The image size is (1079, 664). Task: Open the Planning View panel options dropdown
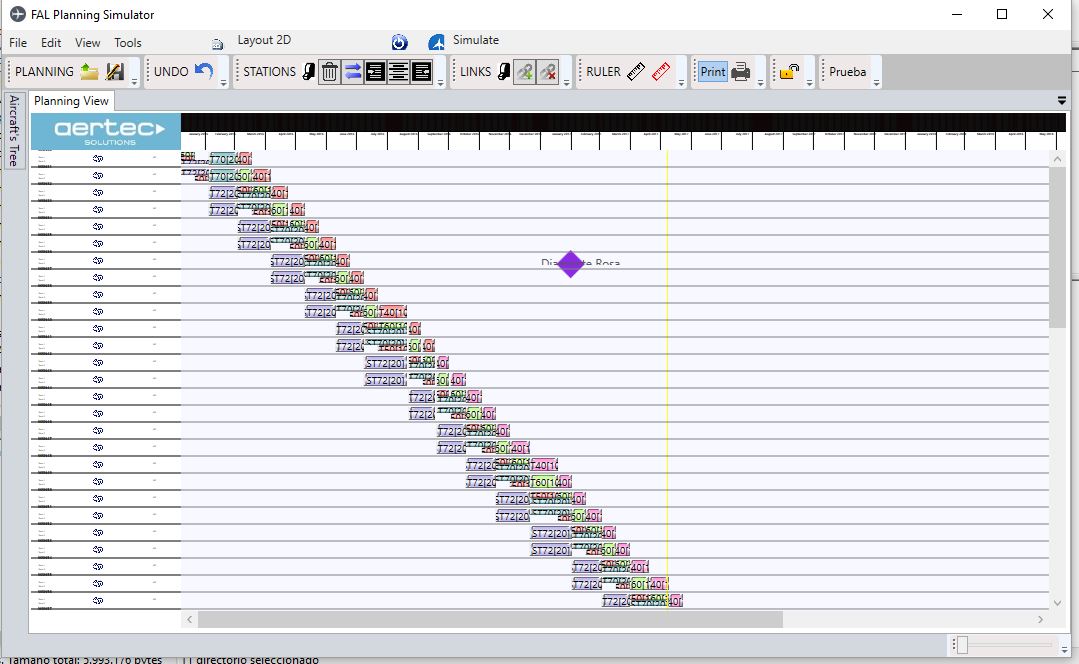pyautogui.click(x=1062, y=101)
